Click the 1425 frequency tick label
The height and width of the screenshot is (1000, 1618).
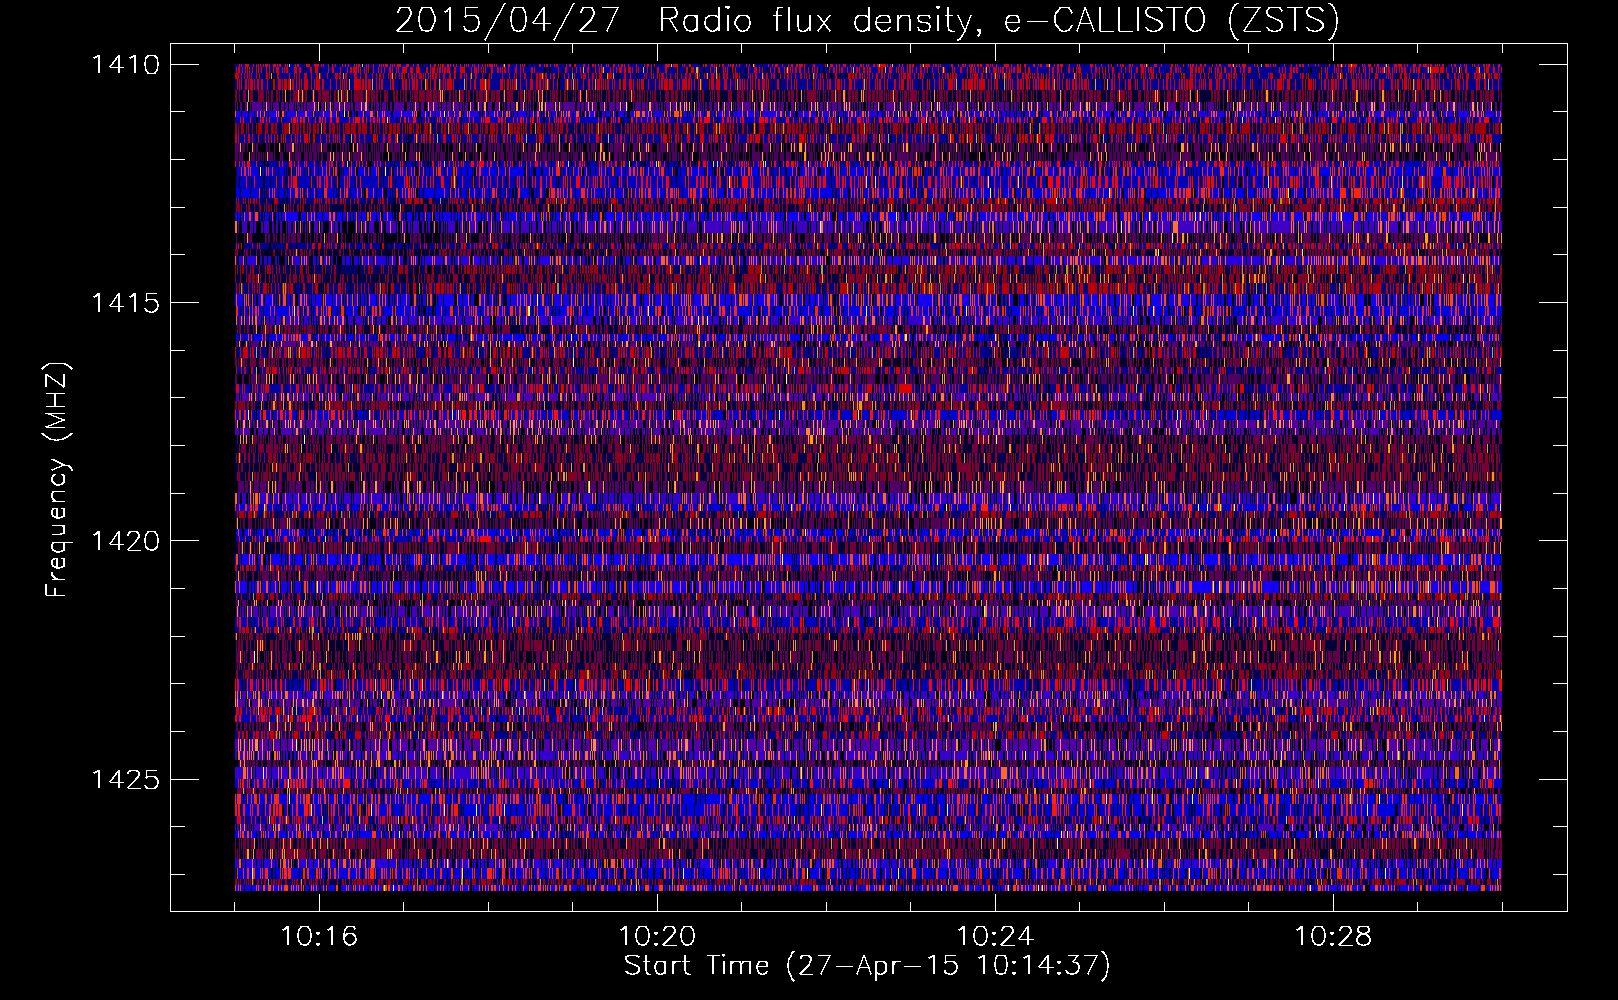(125, 779)
